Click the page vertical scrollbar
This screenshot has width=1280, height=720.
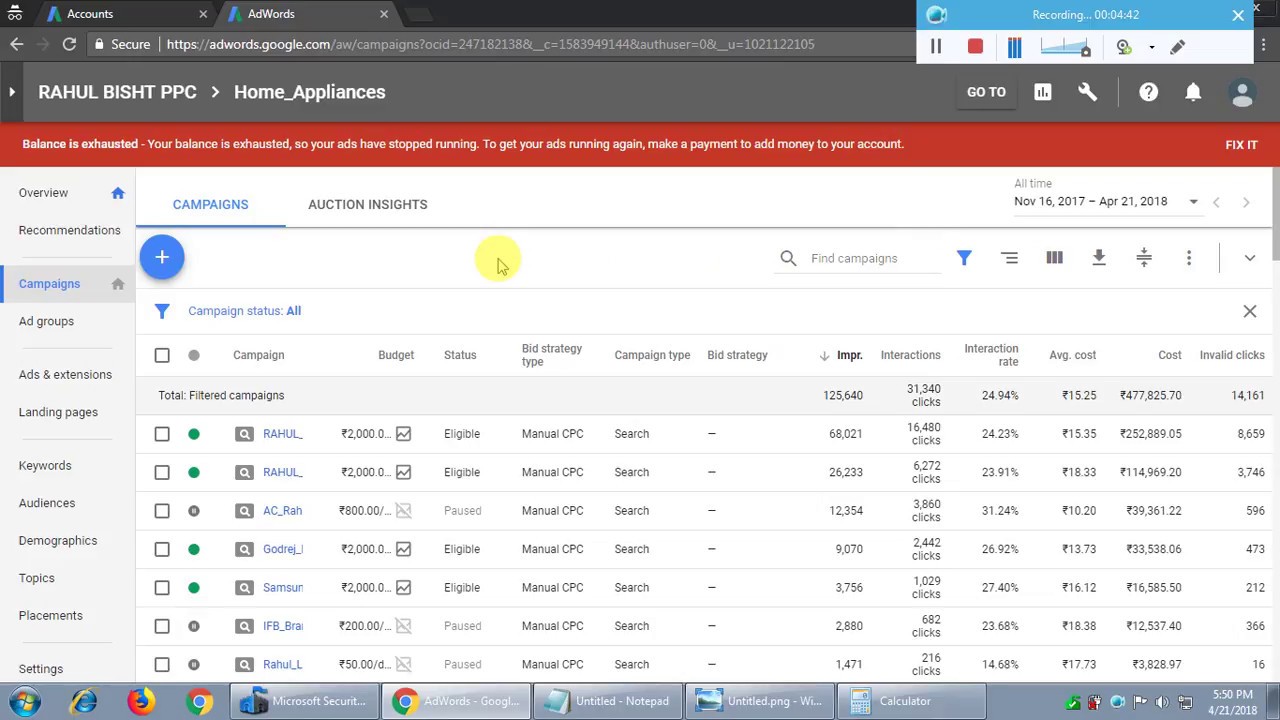point(1274,215)
